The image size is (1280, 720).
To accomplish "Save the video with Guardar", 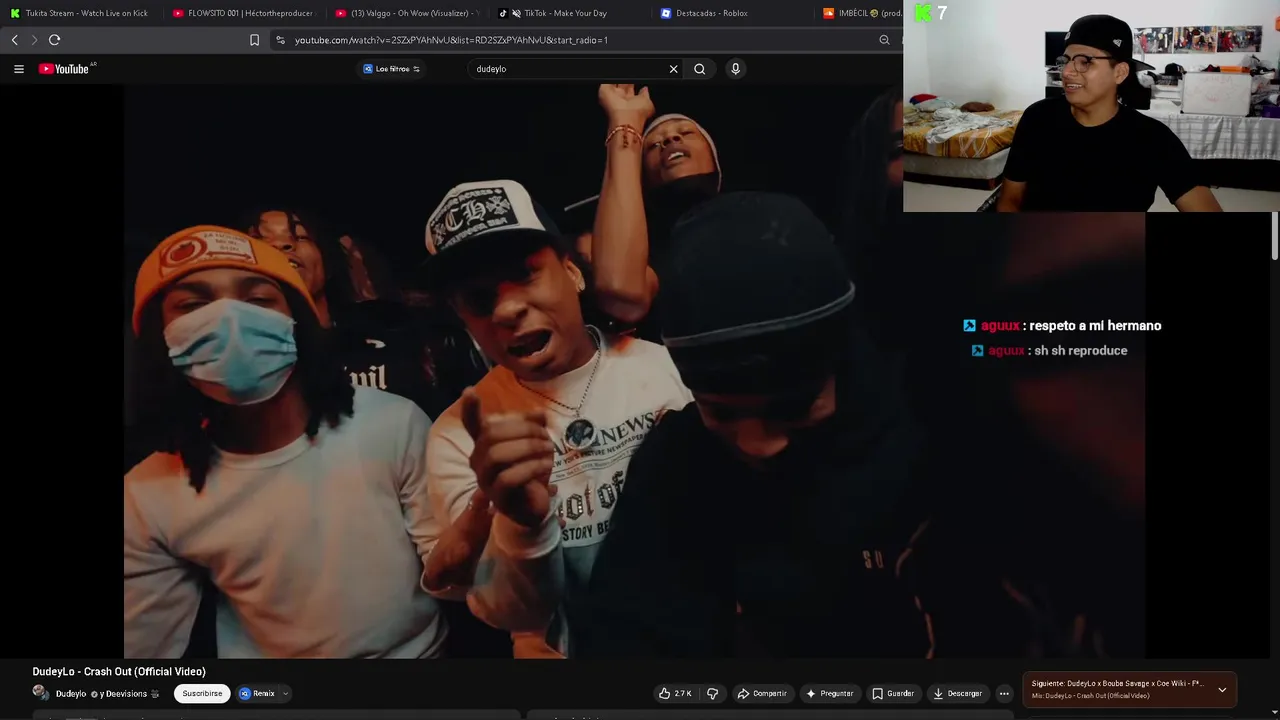I will 892,693.
